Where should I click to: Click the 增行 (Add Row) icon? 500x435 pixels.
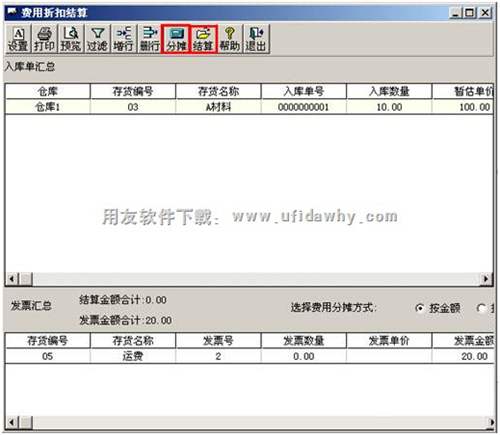coord(123,39)
